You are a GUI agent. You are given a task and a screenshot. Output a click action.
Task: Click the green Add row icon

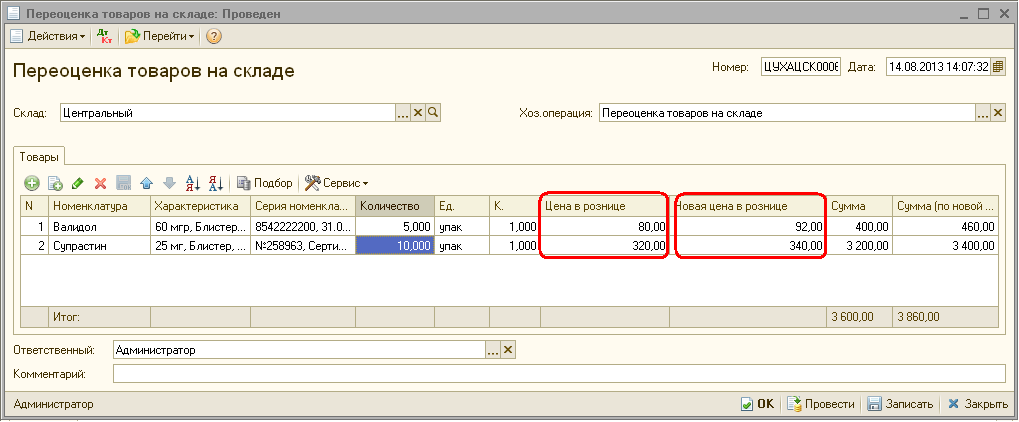[x=32, y=183]
